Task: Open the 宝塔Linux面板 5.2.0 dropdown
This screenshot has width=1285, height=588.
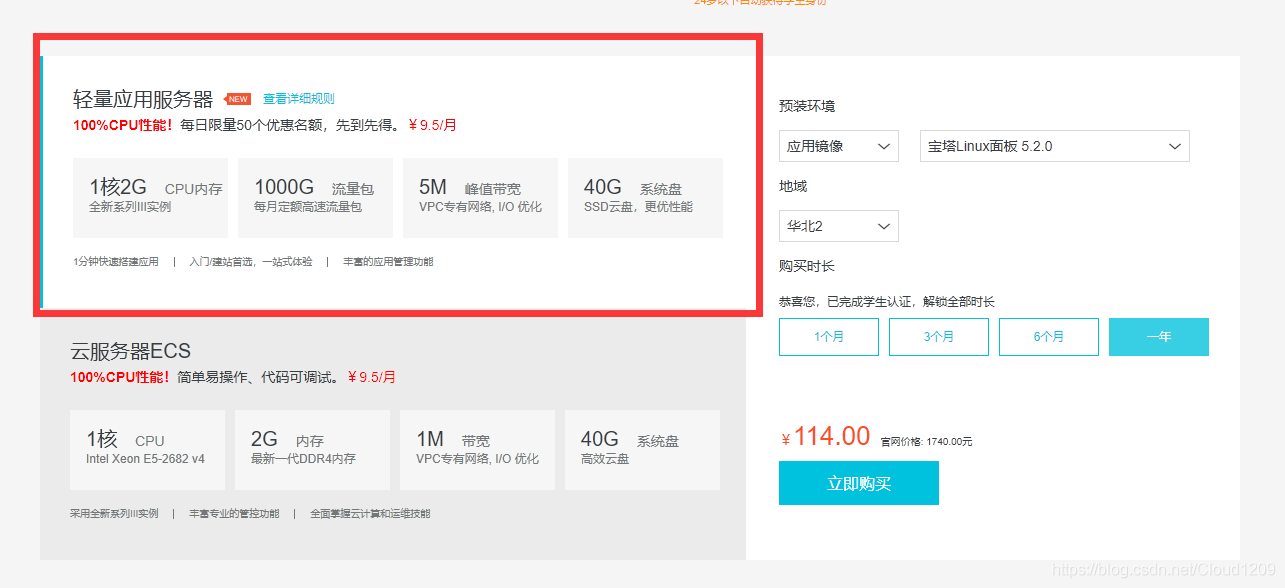Action: [1054, 146]
